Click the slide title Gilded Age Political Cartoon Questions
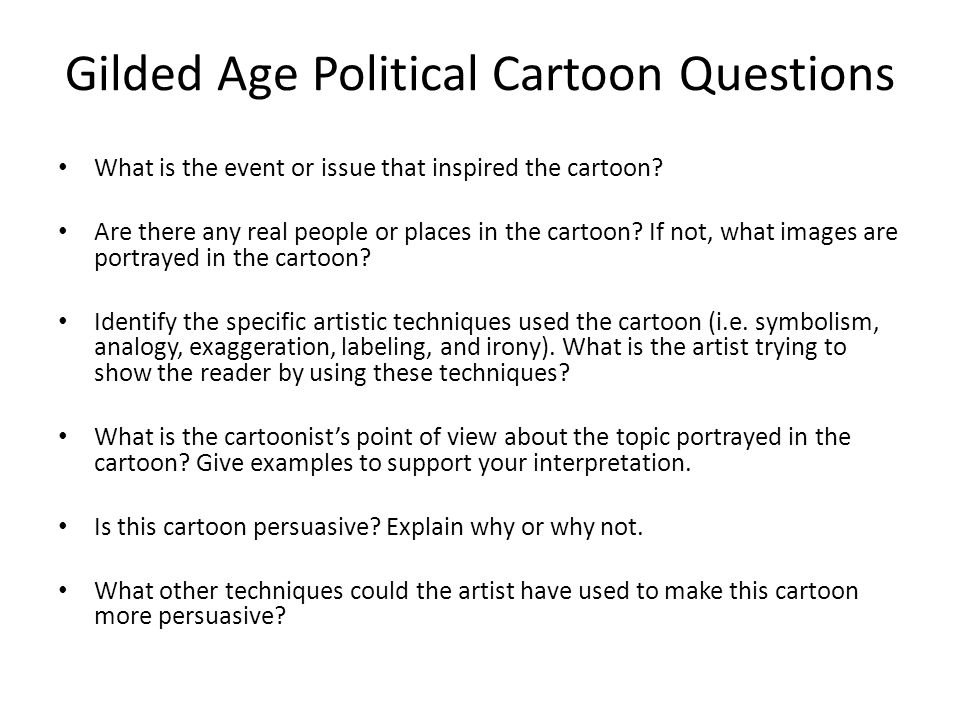Screen dimensions: 960x720 tap(480, 75)
